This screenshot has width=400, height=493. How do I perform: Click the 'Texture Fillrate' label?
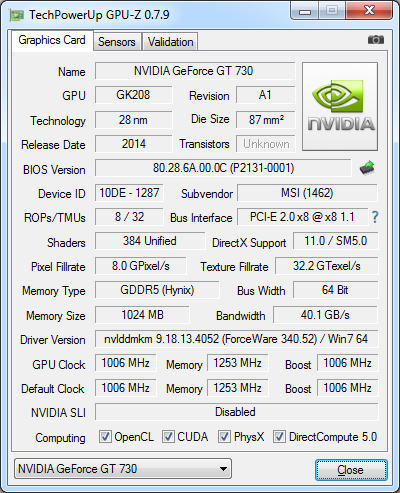click(x=234, y=267)
